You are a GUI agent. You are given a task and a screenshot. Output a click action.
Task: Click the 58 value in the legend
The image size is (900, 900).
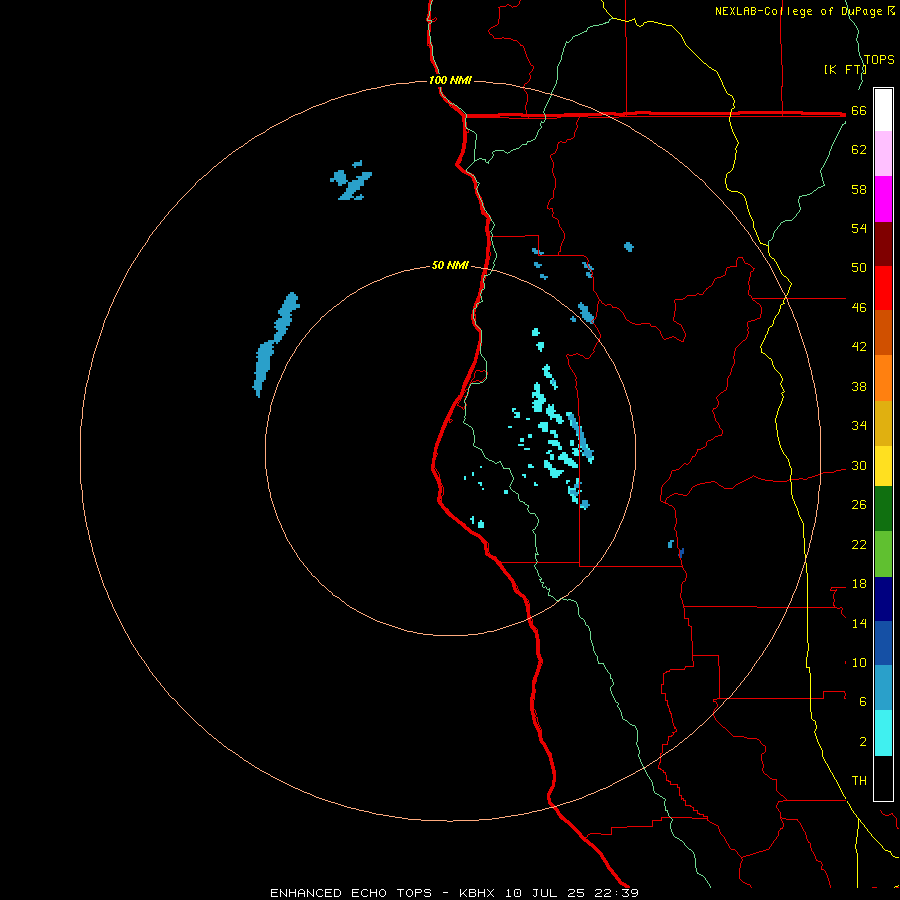coord(859,189)
